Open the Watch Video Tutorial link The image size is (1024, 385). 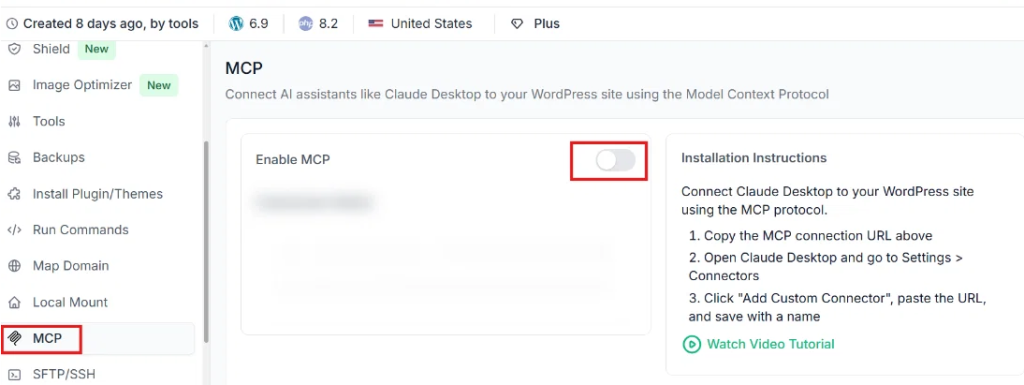(x=771, y=344)
